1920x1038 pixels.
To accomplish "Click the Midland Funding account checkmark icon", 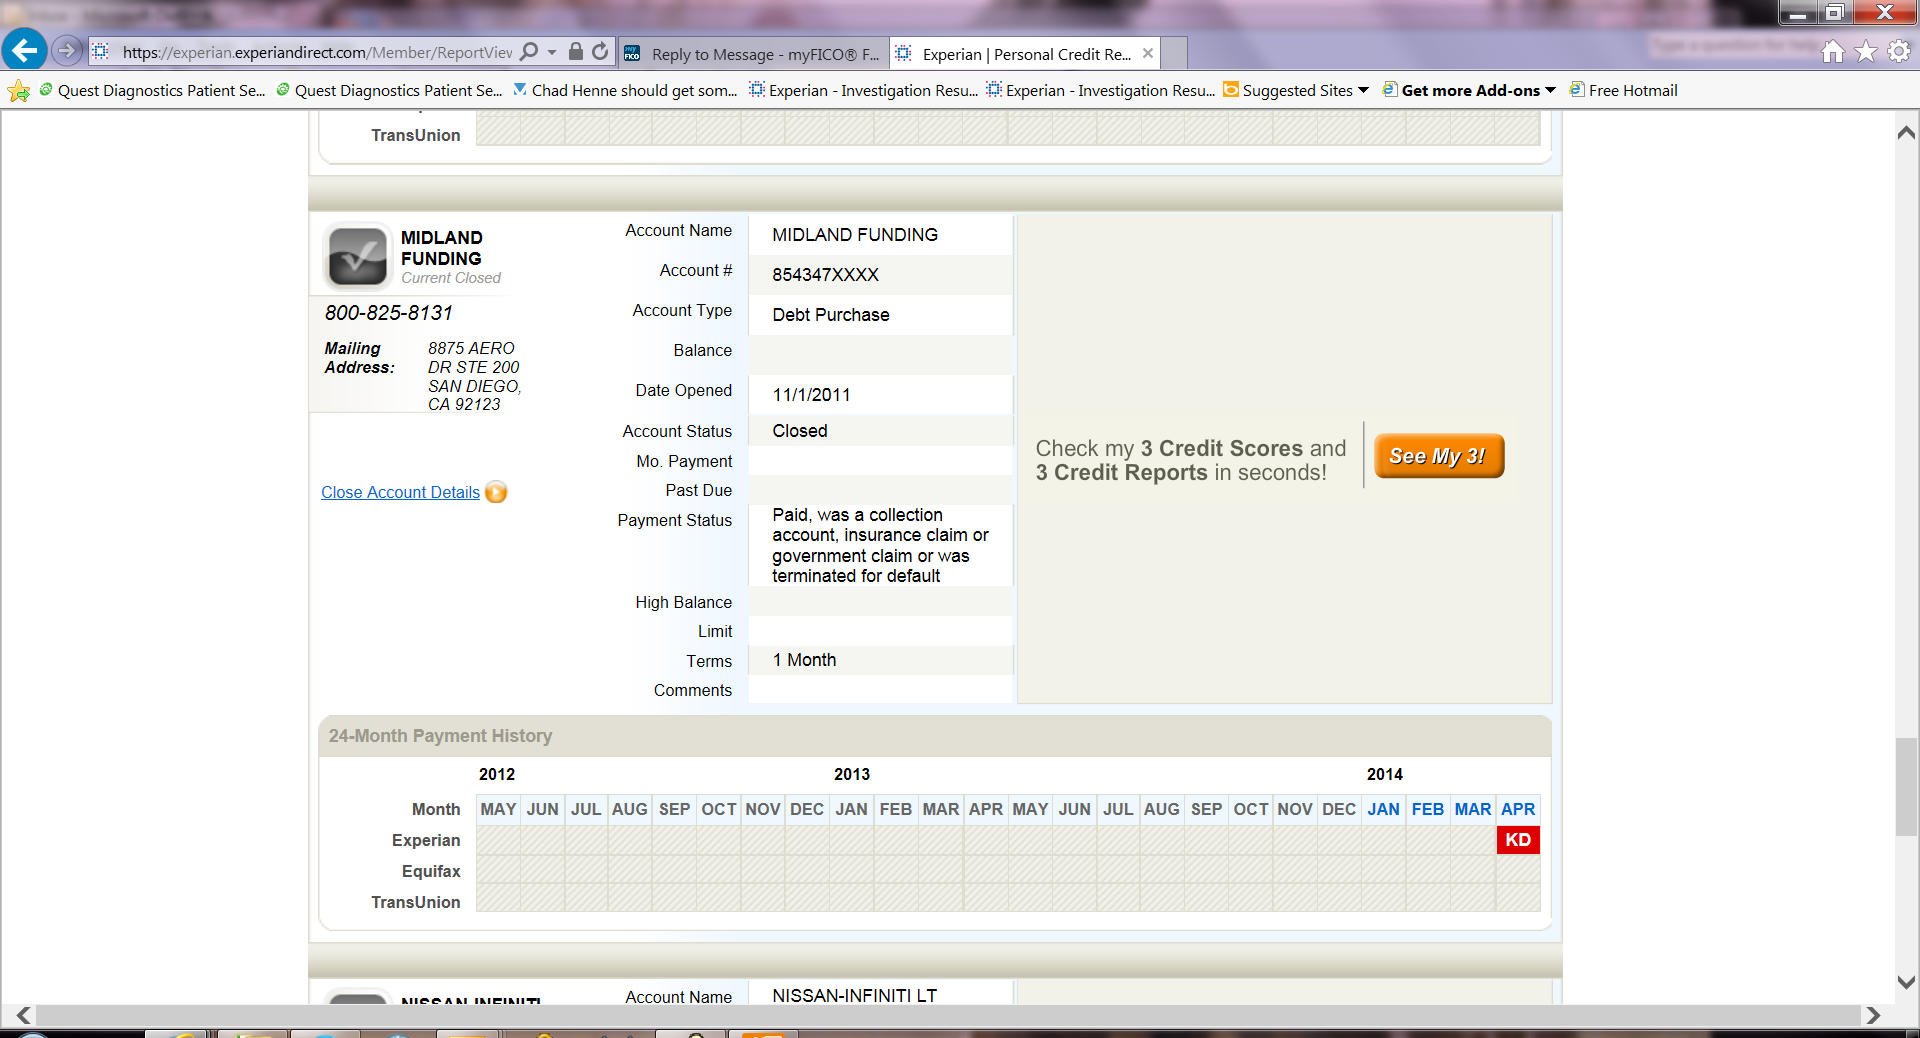I will click(x=357, y=256).
